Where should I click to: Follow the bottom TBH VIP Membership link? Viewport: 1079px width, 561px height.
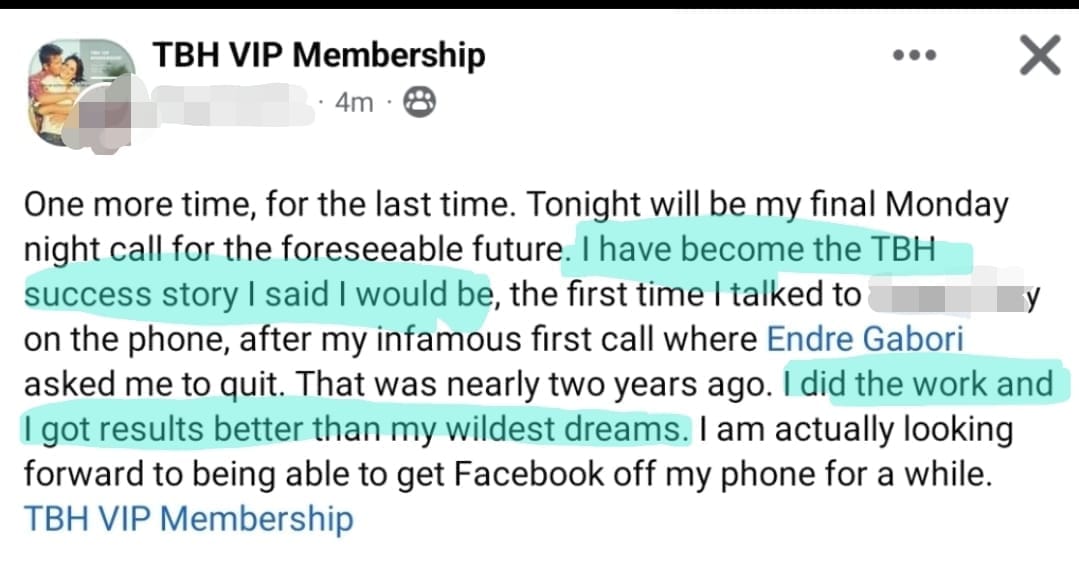[x=188, y=519]
